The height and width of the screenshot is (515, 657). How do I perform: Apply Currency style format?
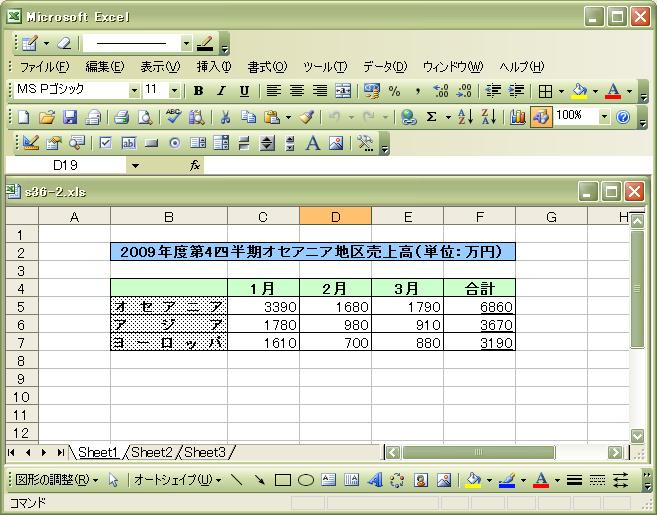coord(372,91)
